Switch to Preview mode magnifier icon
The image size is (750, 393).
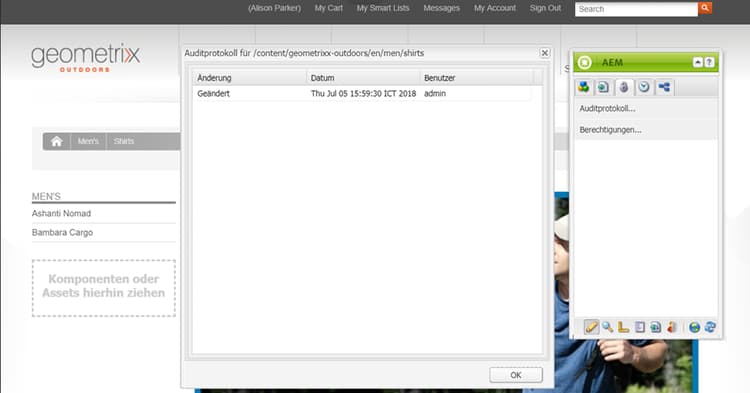[607, 327]
